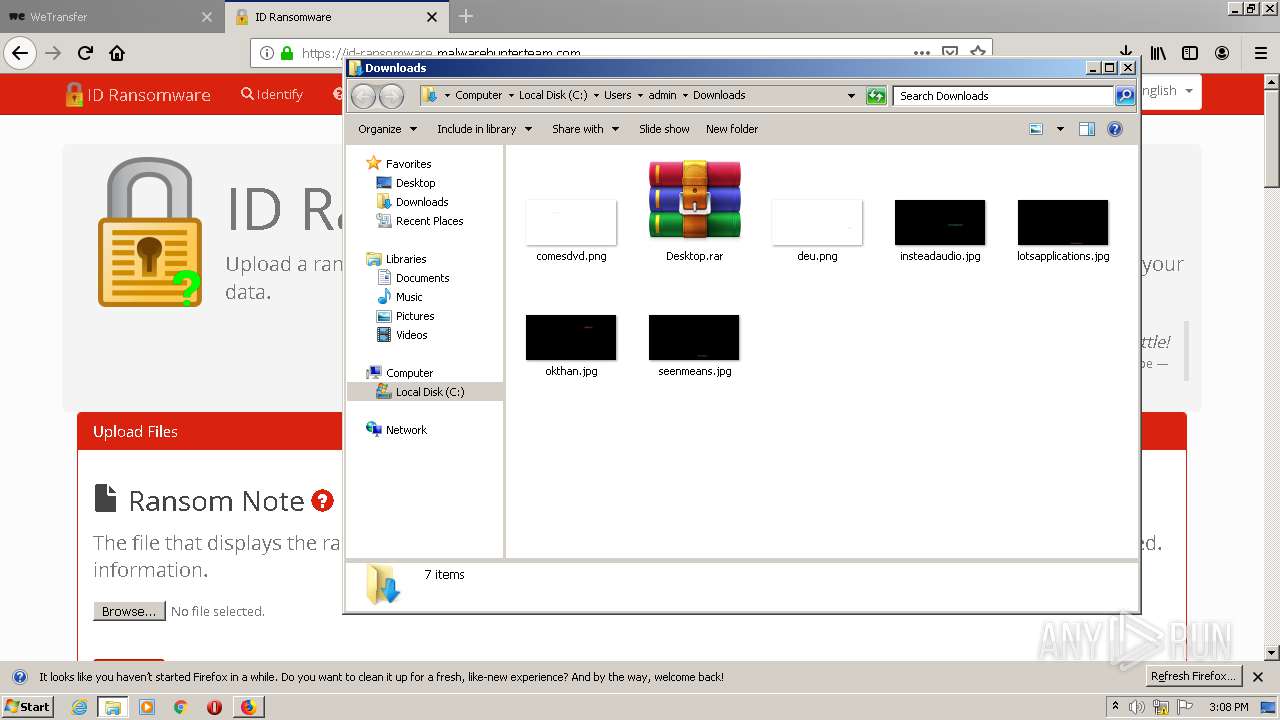
Task: Open the Share with dropdown
Action: (585, 129)
